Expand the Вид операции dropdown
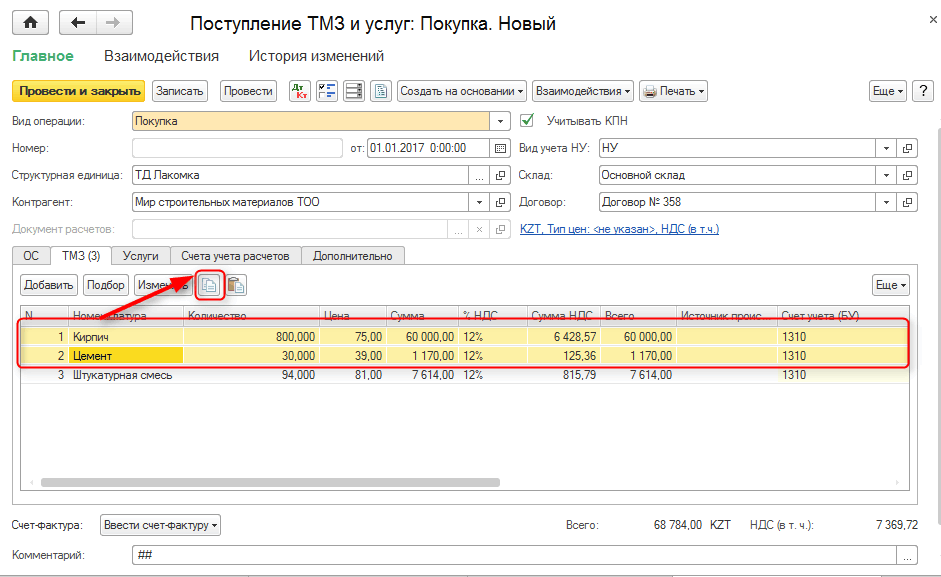This screenshot has width=941, height=577. pyautogui.click(x=501, y=121)
